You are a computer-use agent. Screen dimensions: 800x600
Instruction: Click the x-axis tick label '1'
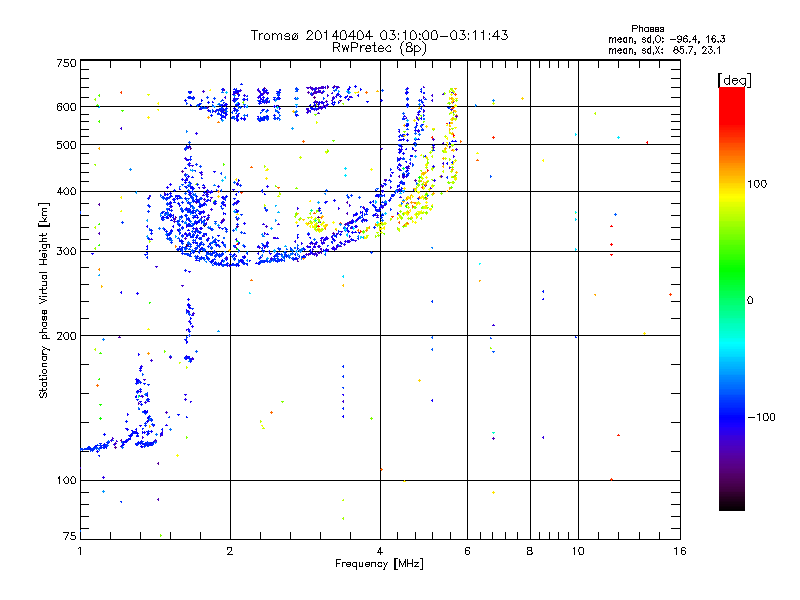80,551
